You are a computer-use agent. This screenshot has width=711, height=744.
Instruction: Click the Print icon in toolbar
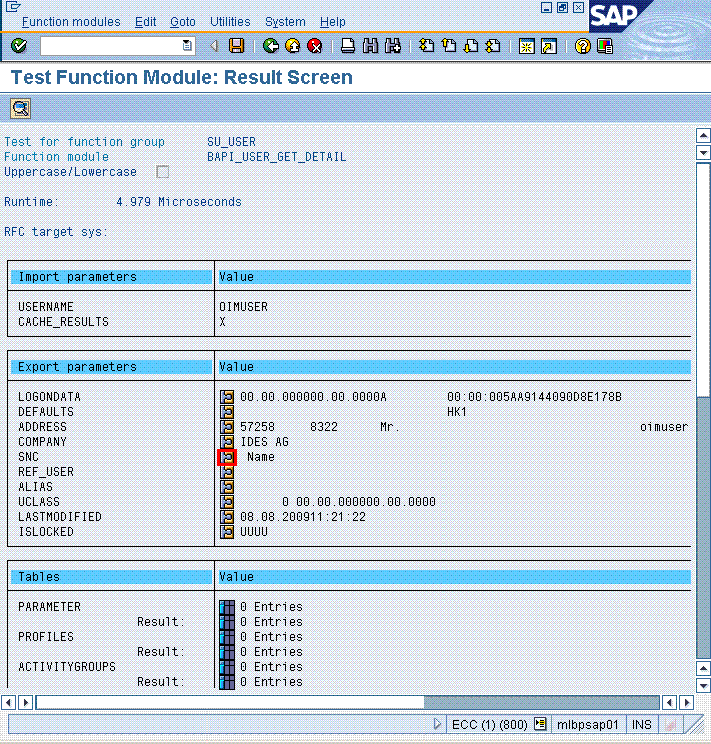(x=348, y=46)
